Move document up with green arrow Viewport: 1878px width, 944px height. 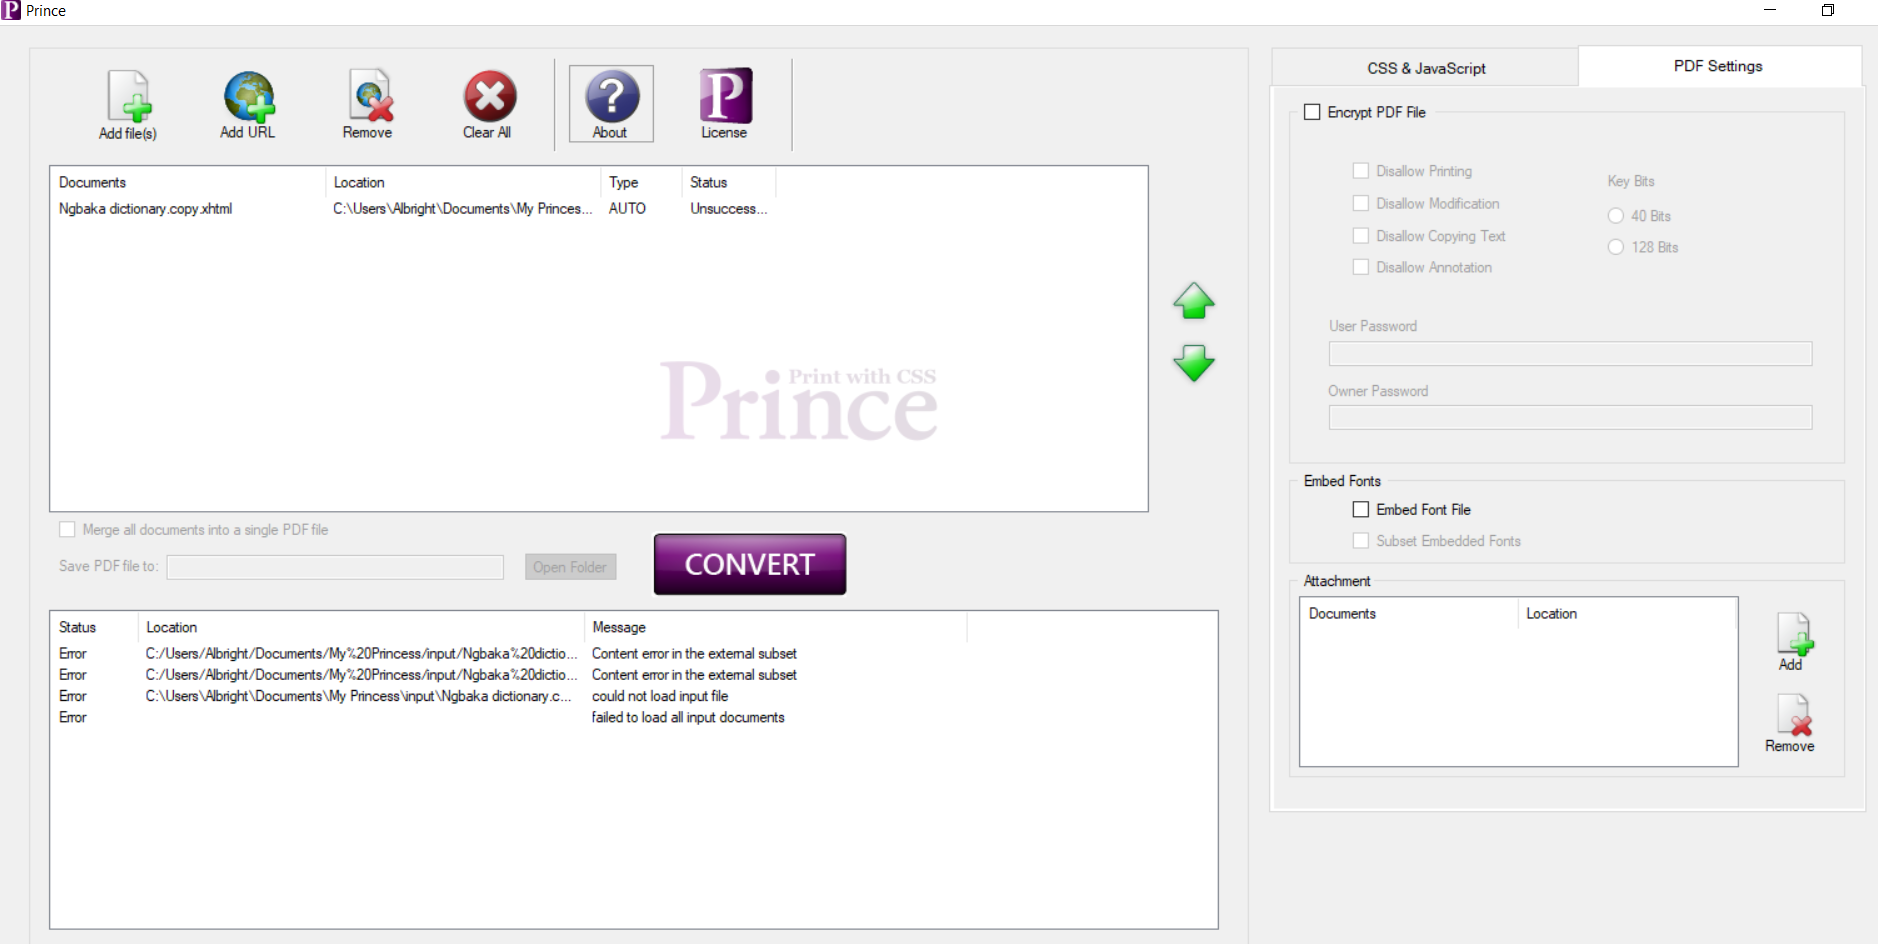[x=1193, y=301]
